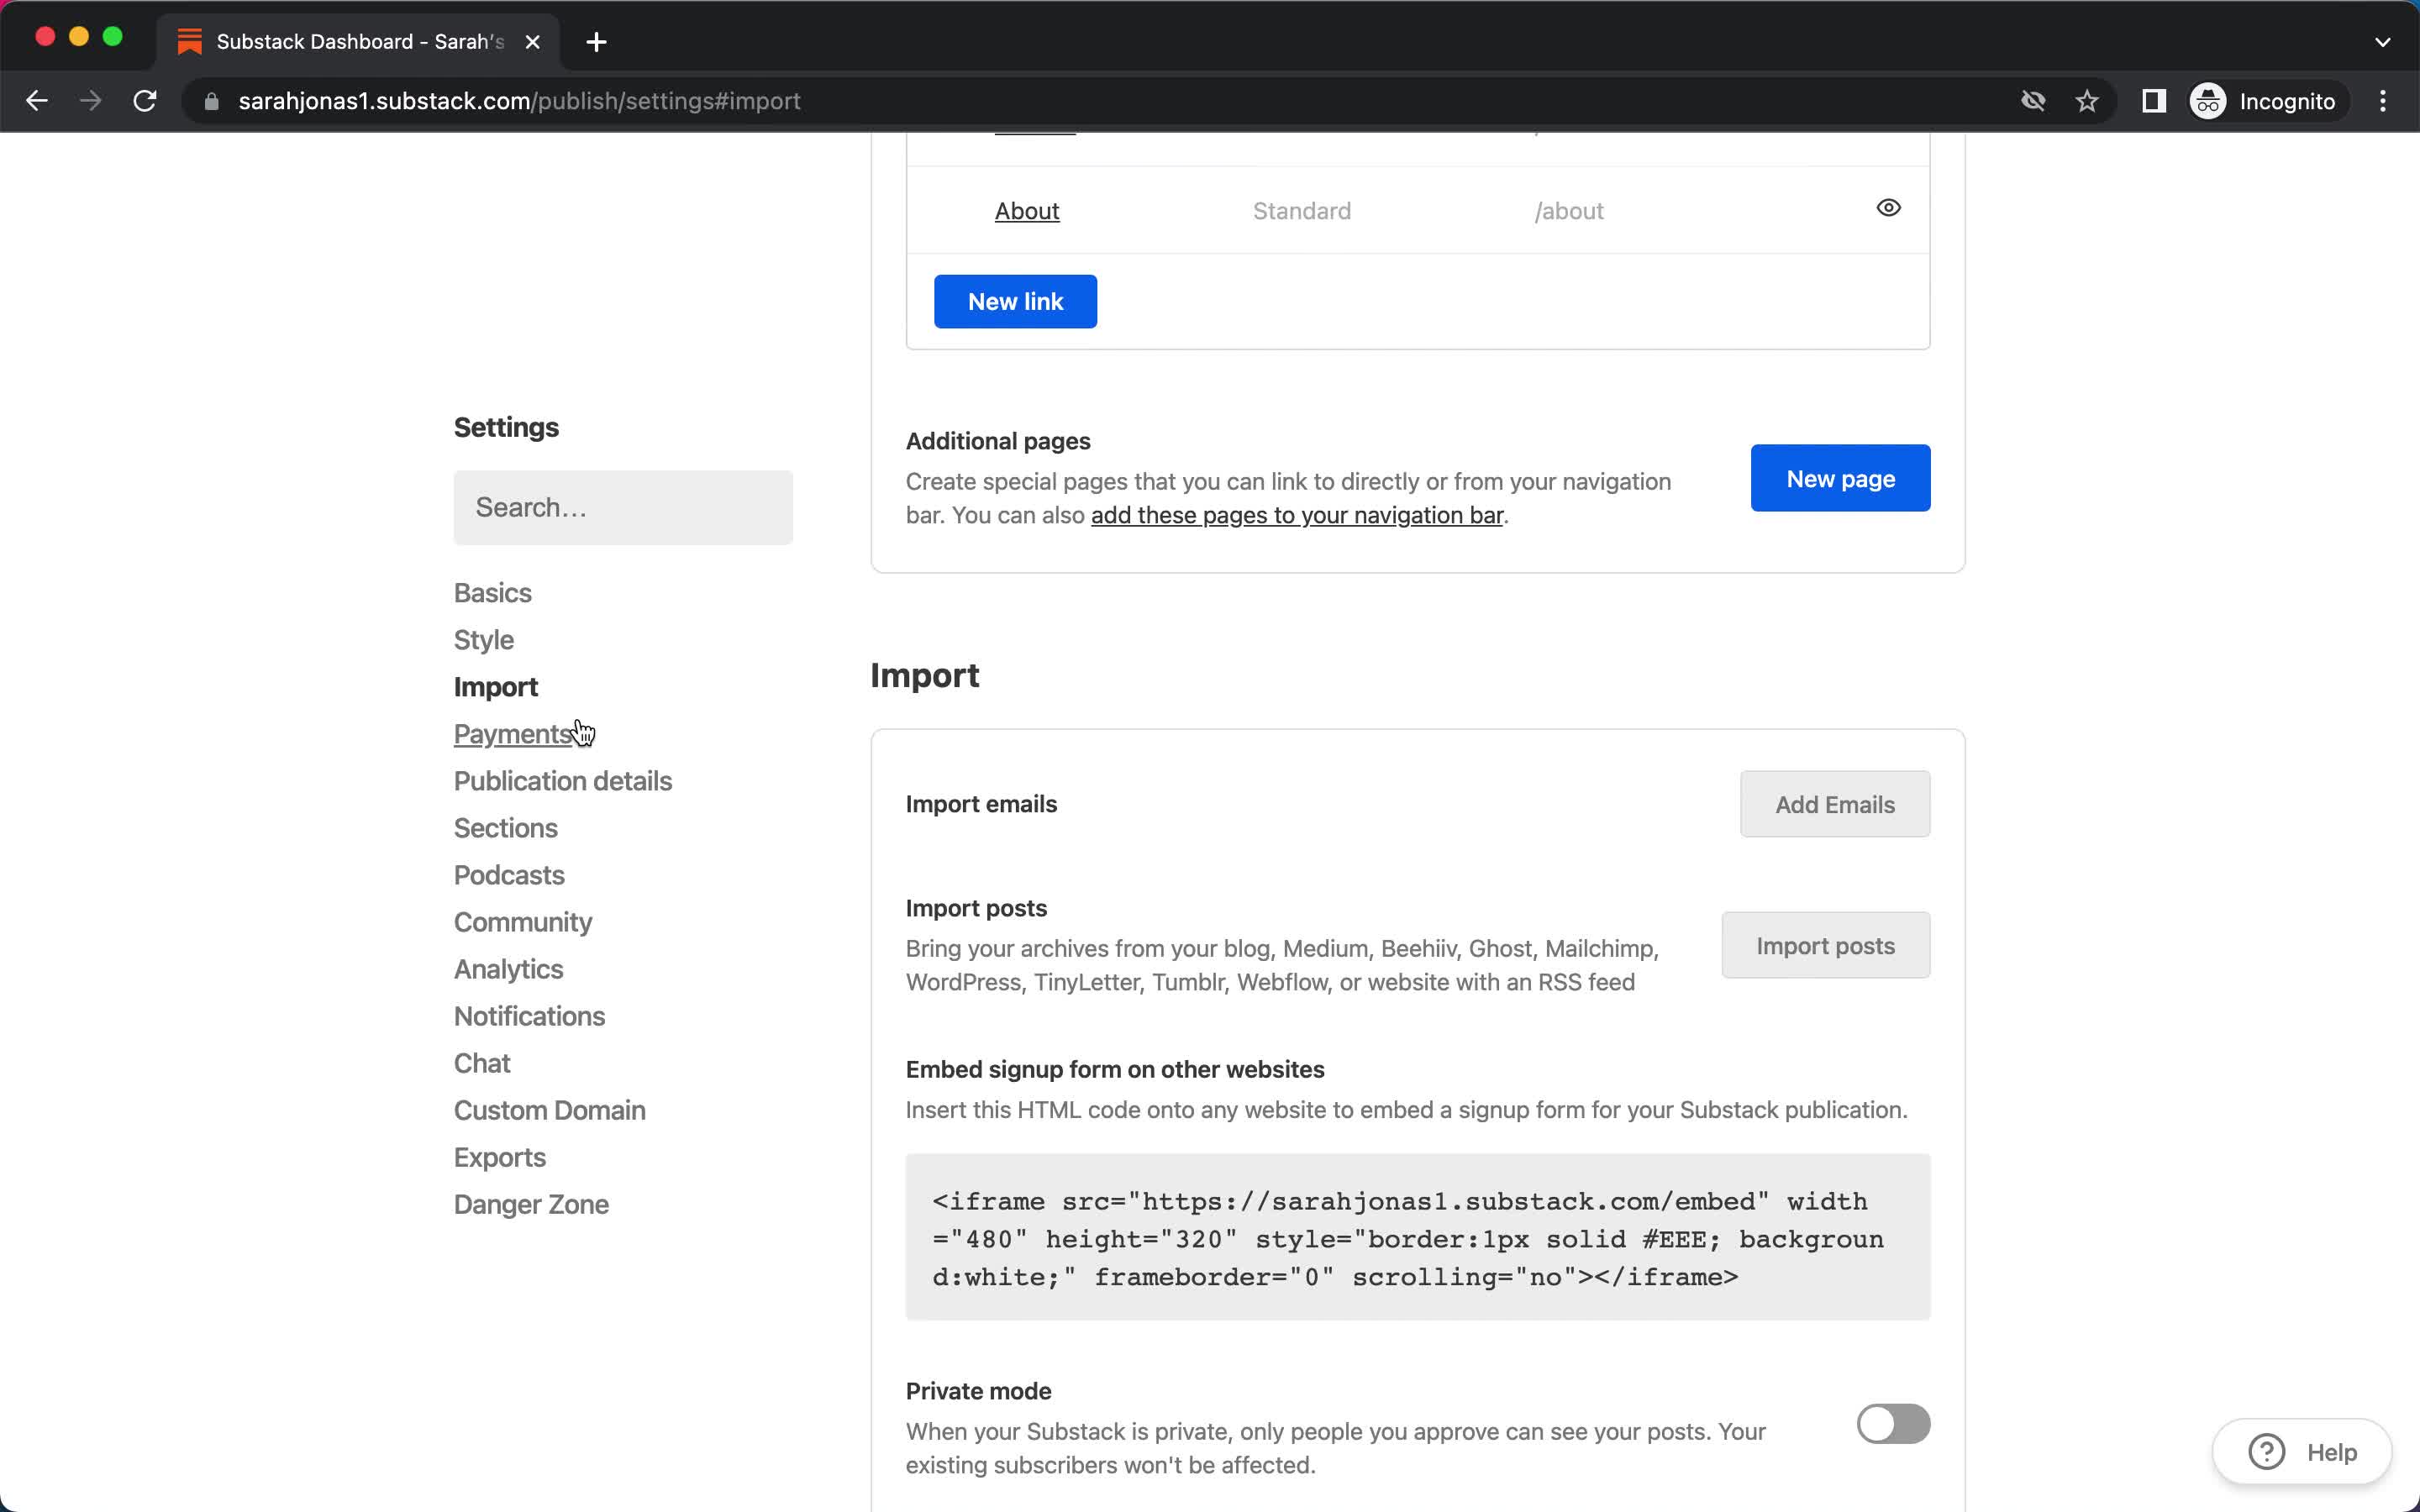The width and height of the screenshot is (2420, 1512).
Task: Click Add Emails to import subscribers
Action: coord(1834,803)
